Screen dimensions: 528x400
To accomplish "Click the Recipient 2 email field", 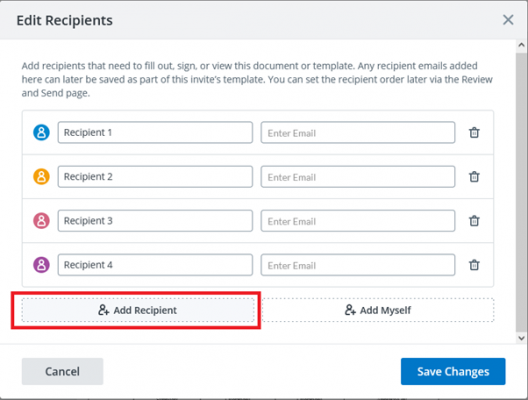I will point(358,176).
